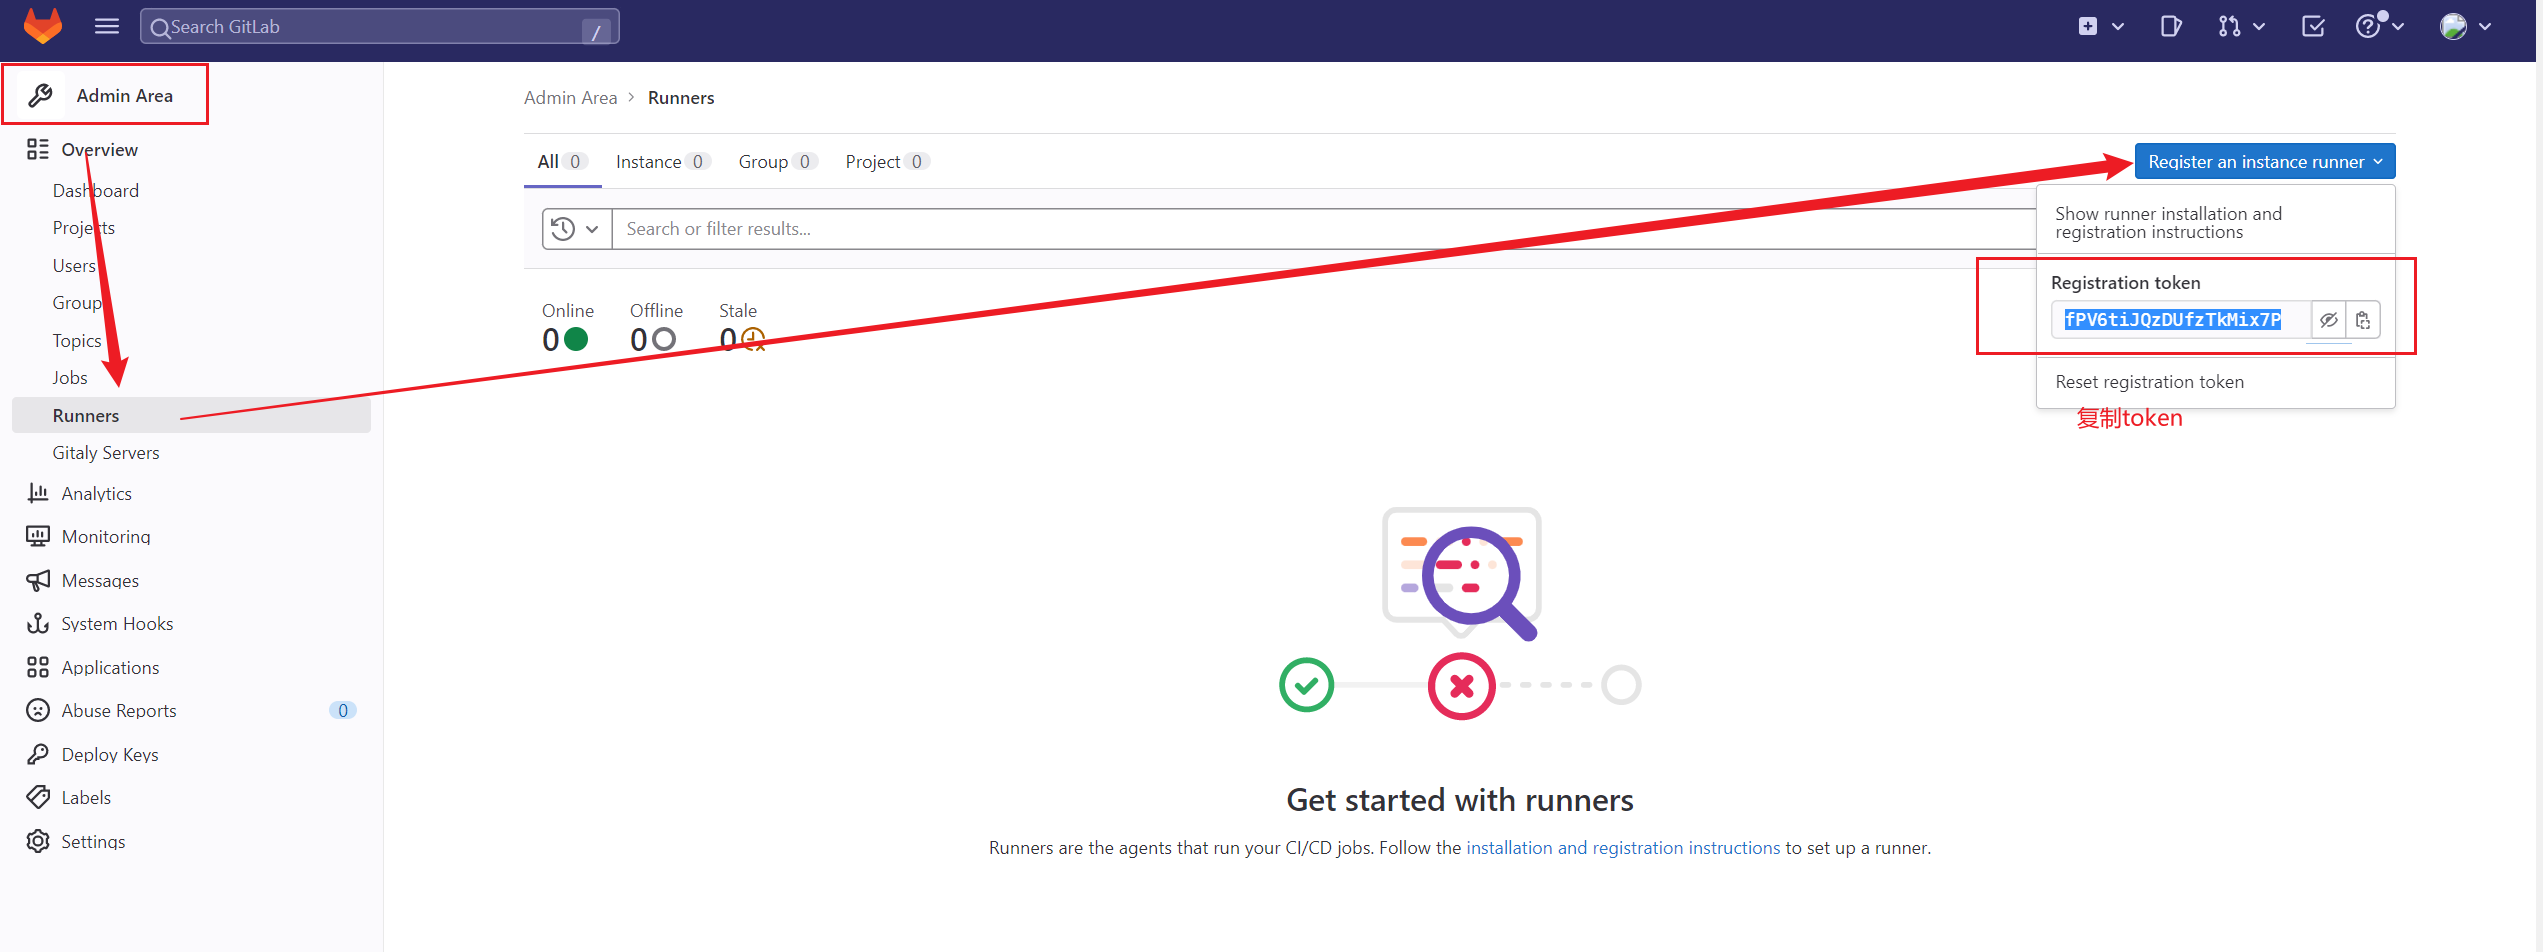Click the Admin Area wrench icon
This screenshot has height=952, width=2543.
pos(41,94)
